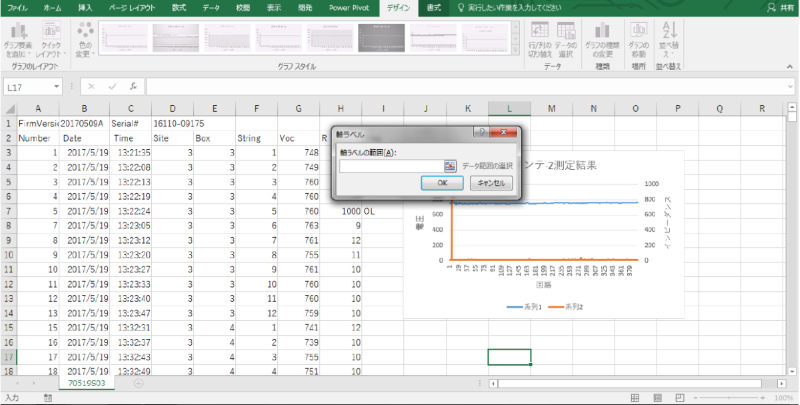Click the insert function fx icon
The height and width of the screenshot is (405, 800).
133,87
